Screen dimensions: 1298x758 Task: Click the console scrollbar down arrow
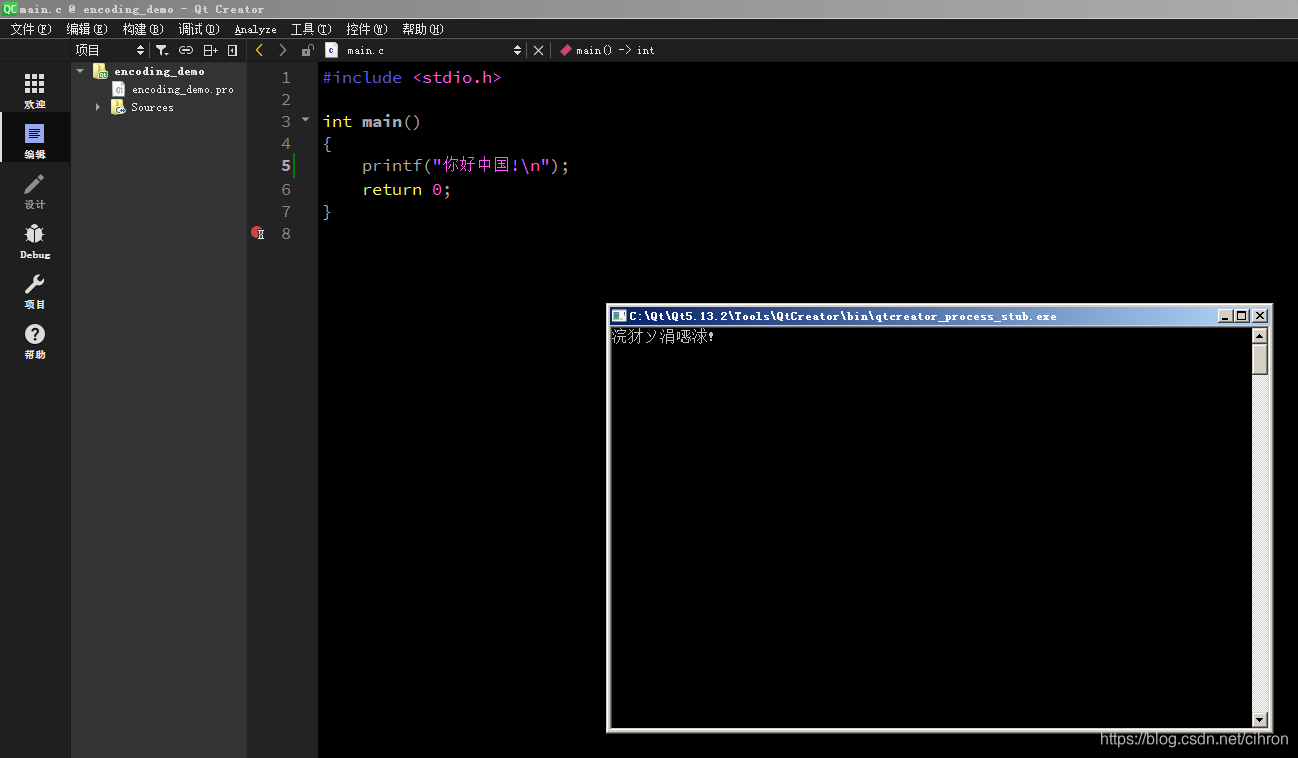[1260, 720]
